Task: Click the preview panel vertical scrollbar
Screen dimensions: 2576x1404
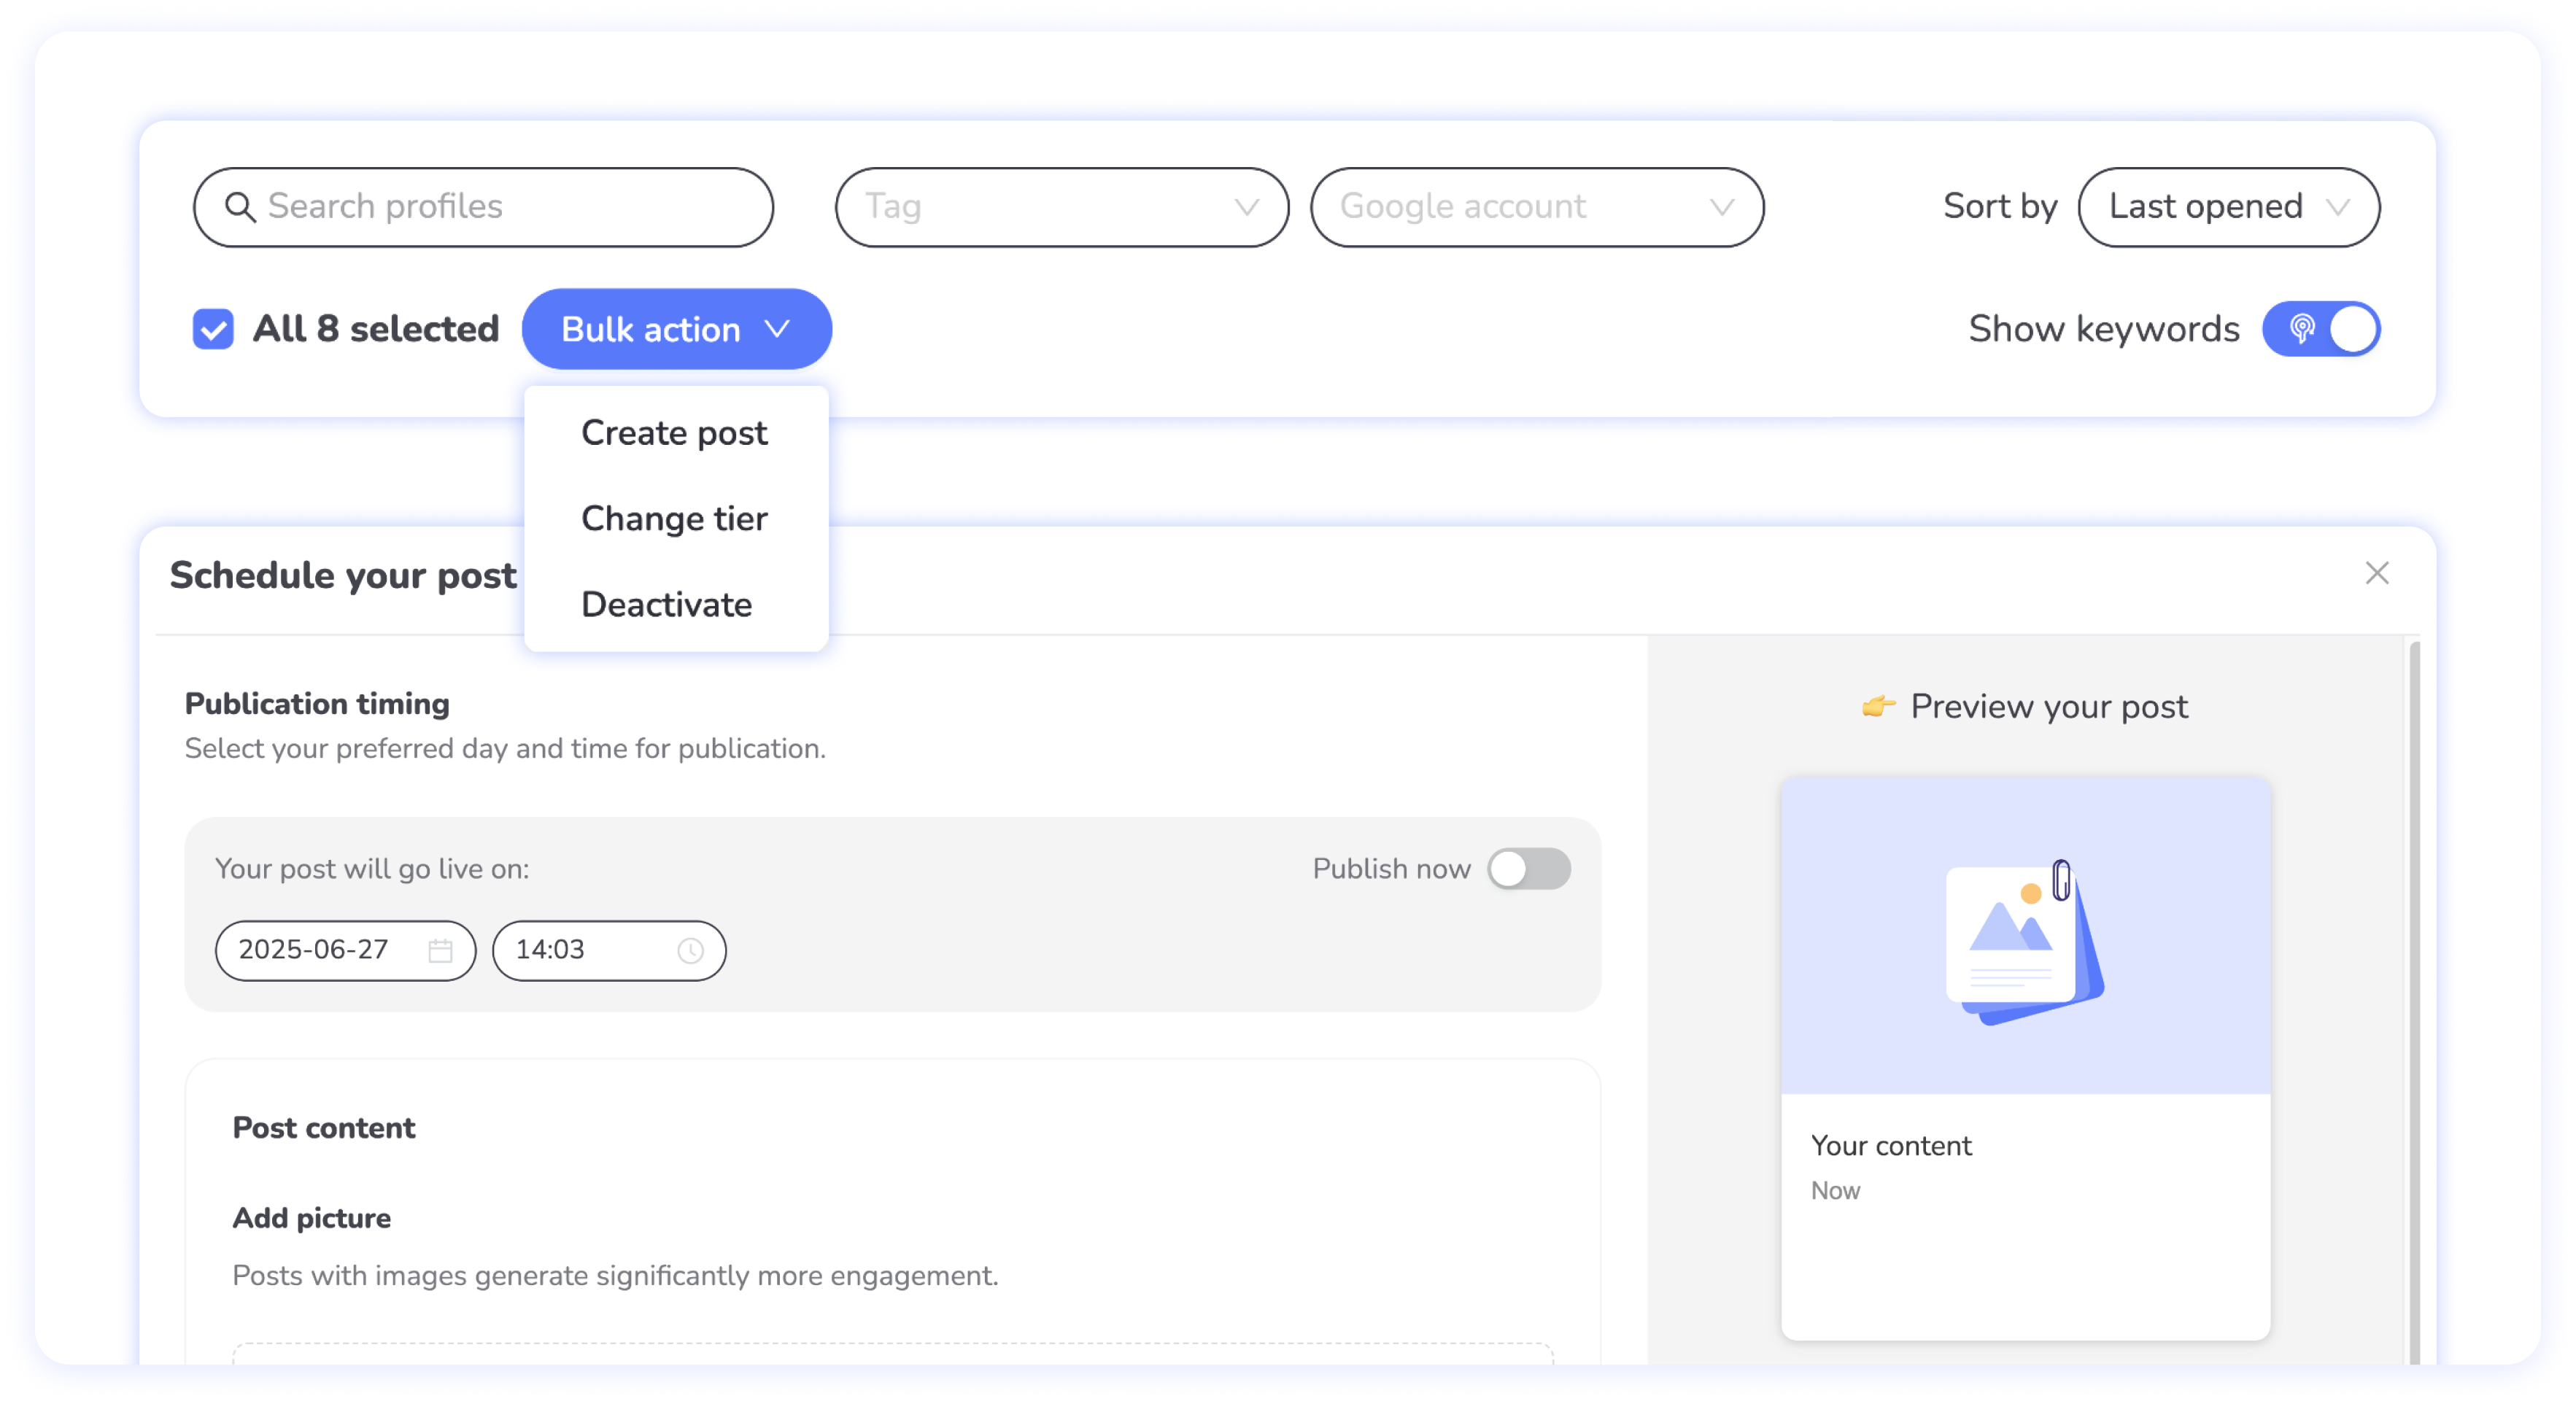Action: 2414,1000
